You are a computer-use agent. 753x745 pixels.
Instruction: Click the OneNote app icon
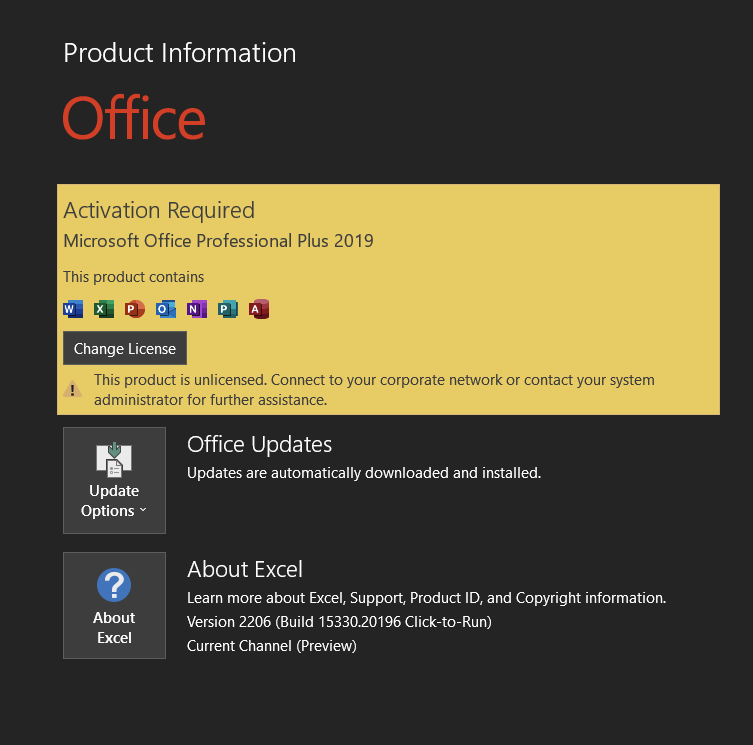coord(197,309)
